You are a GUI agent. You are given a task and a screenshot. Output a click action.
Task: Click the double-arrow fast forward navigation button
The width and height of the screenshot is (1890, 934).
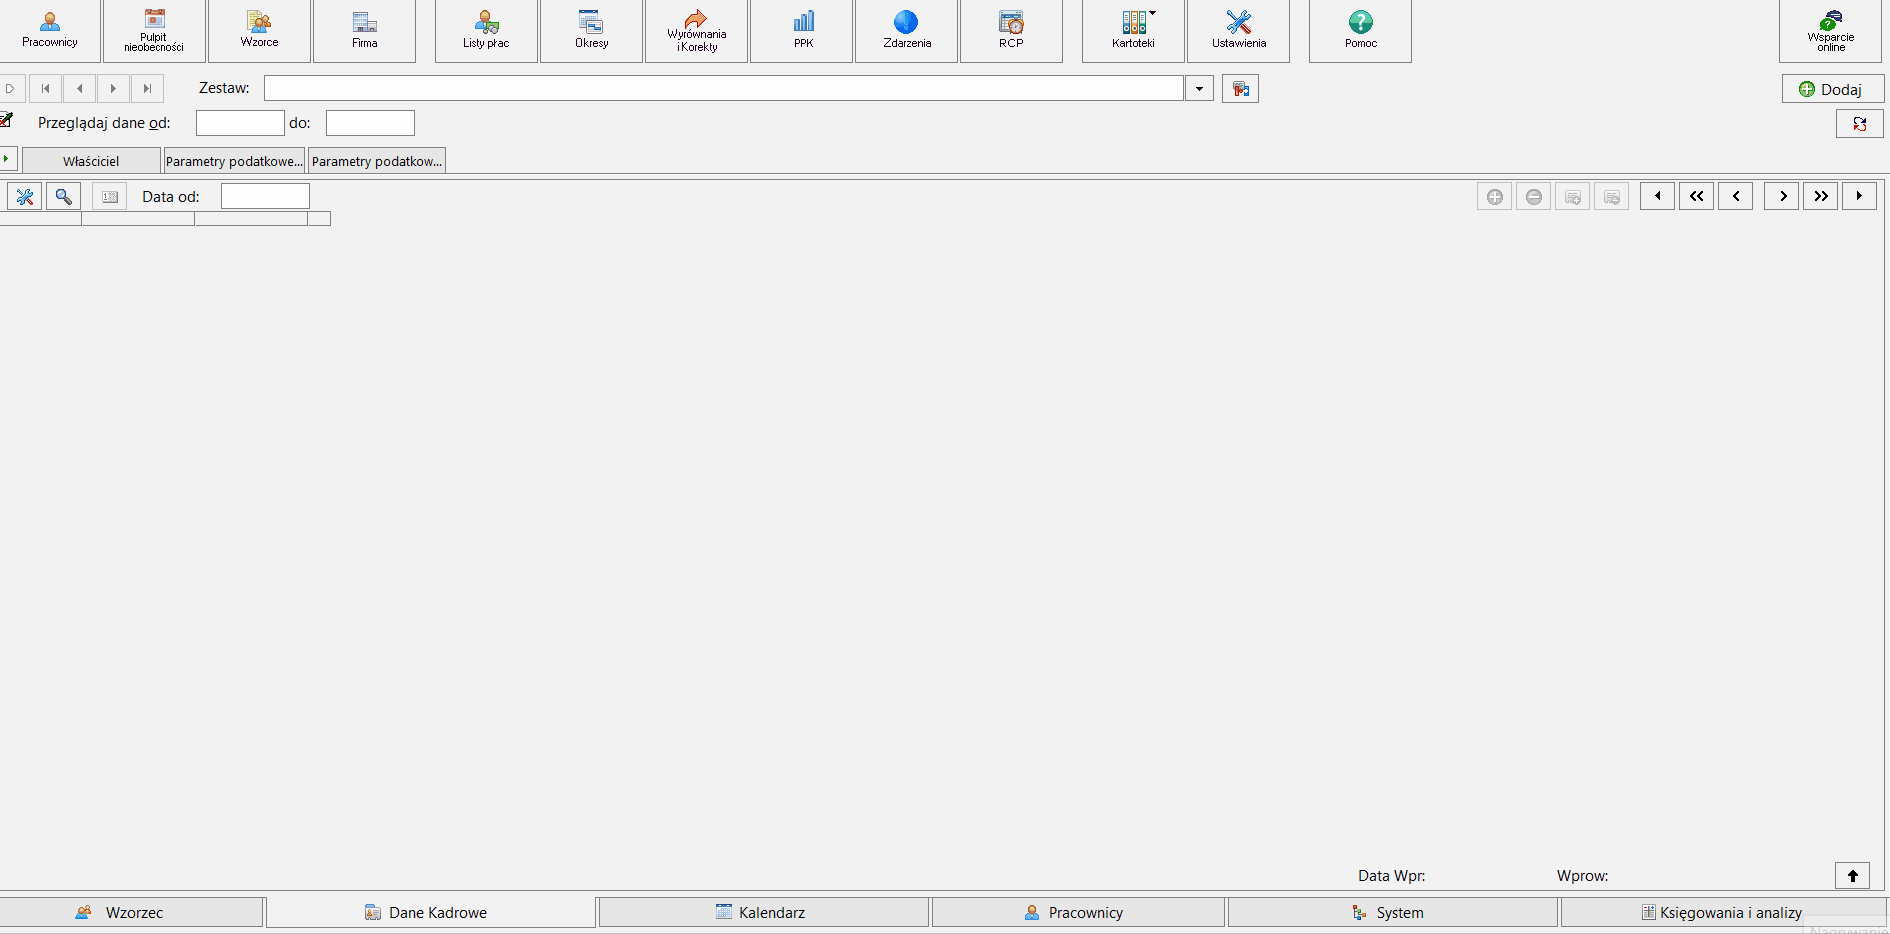1820,196
